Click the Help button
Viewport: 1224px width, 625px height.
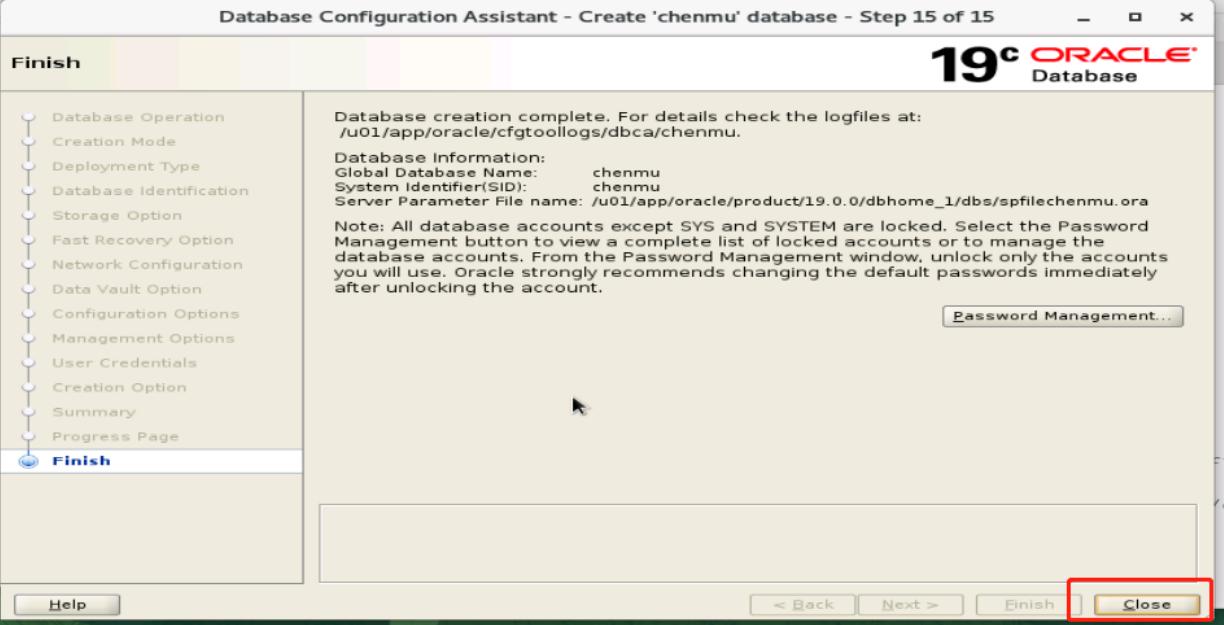tap(67, 604)
